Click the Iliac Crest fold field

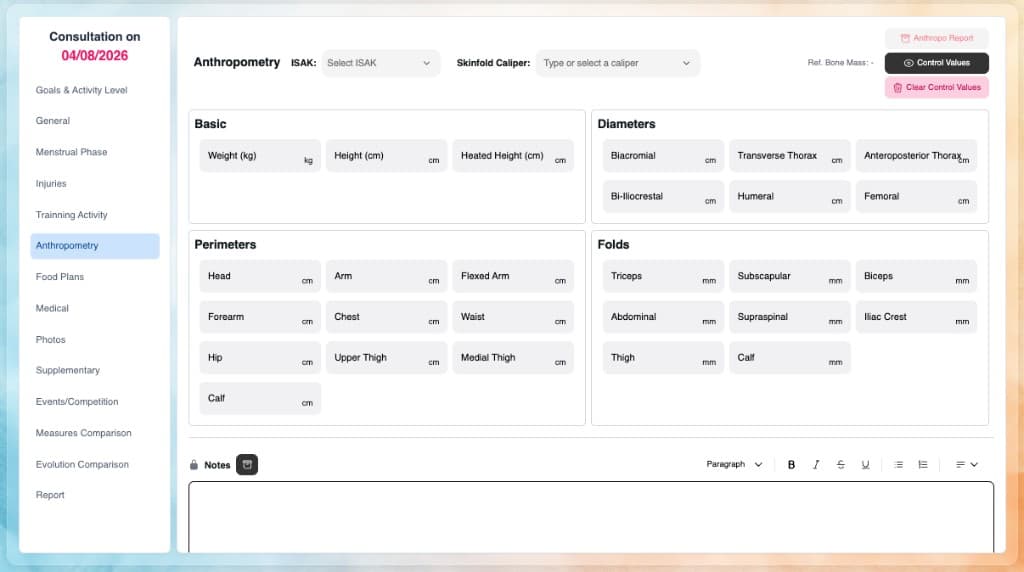pyautogui.click(x=917, y=317)
